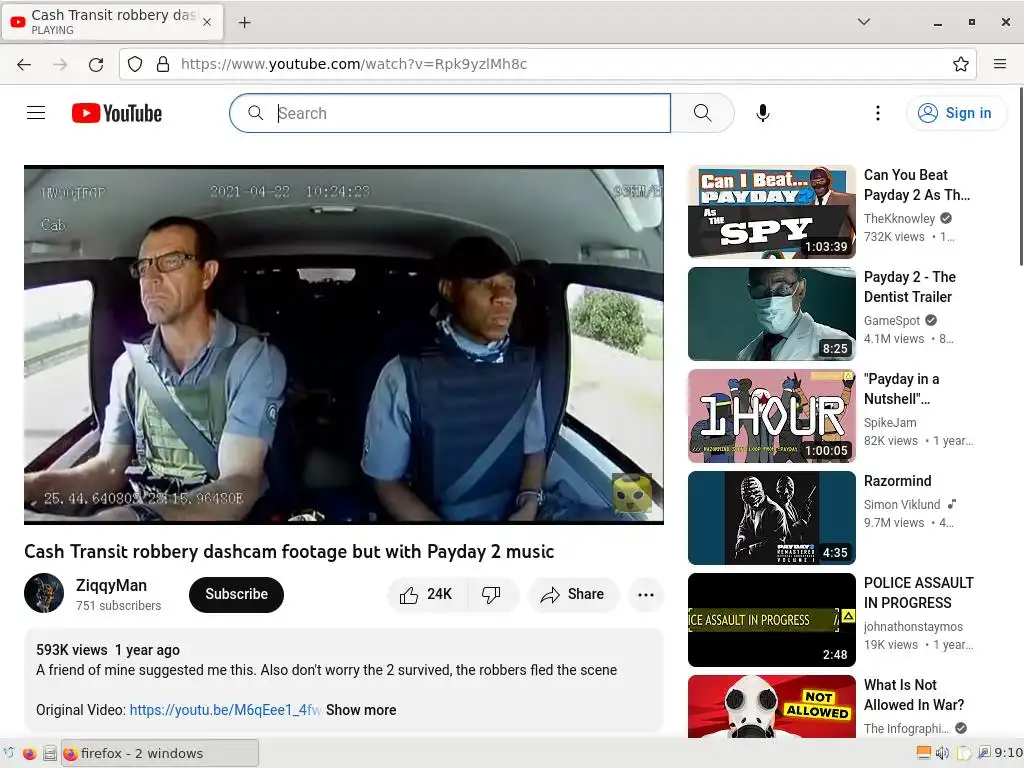Like the video with thumbs-up
The image size is (1024, 768).
click(x=426, y=594)
